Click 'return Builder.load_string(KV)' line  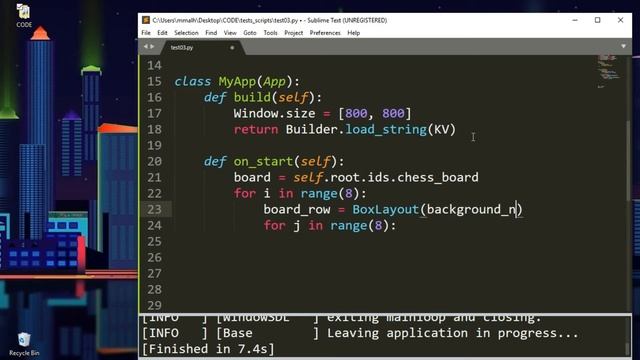tap(344, 129)
